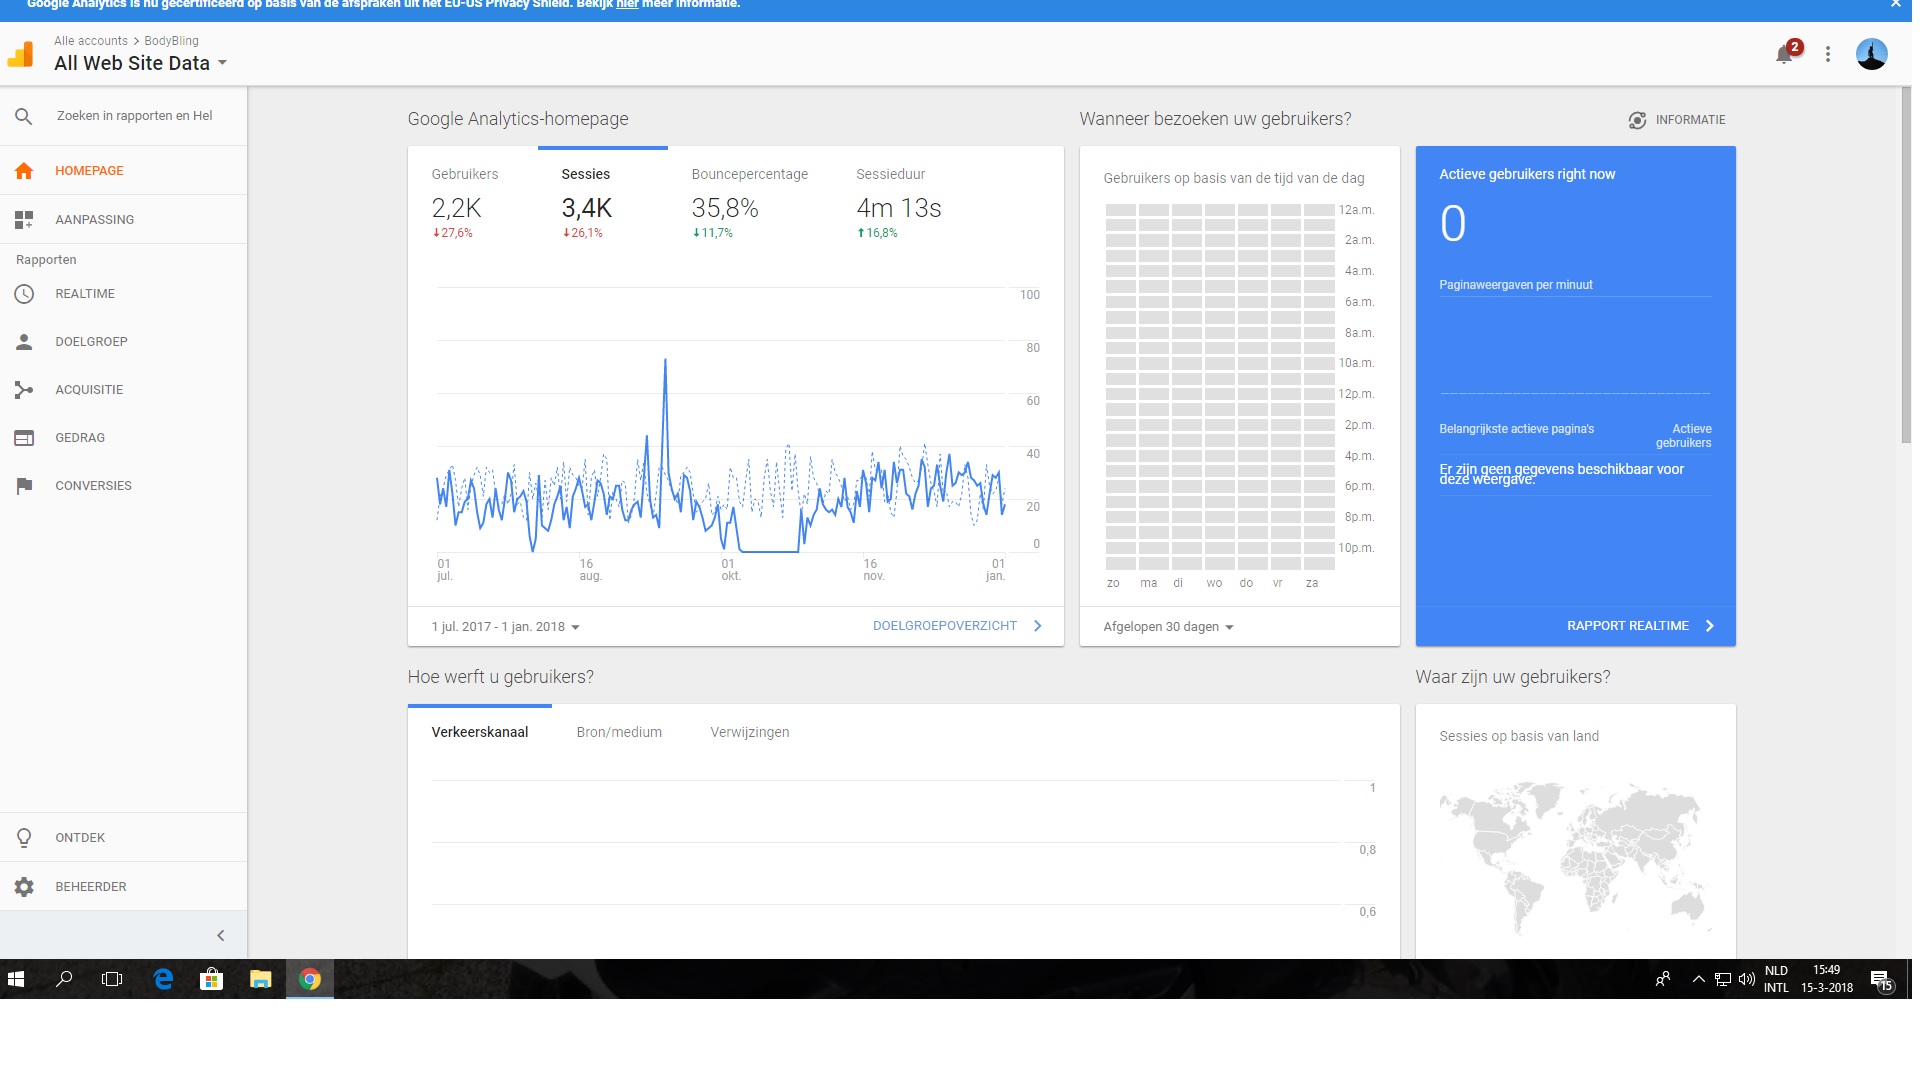
Task: Open the Doelgroepoverzicht report link
Action: click(957, 626)
